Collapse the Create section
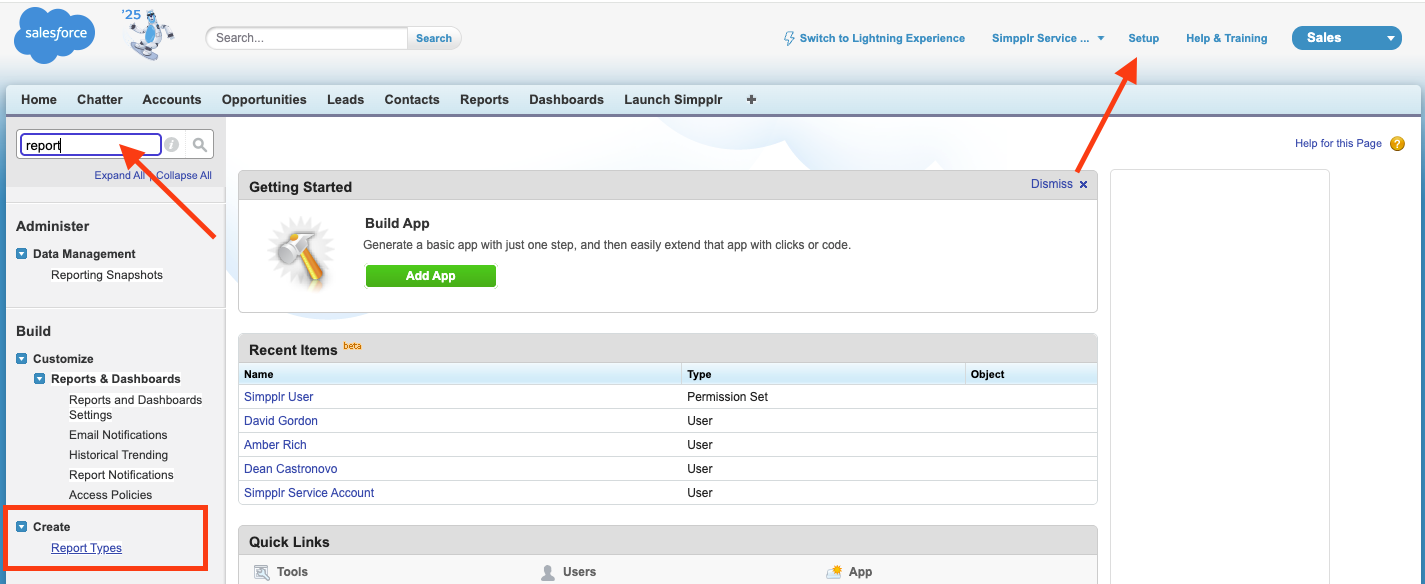Screen dimensions: 1425x584 pos(22,527)
